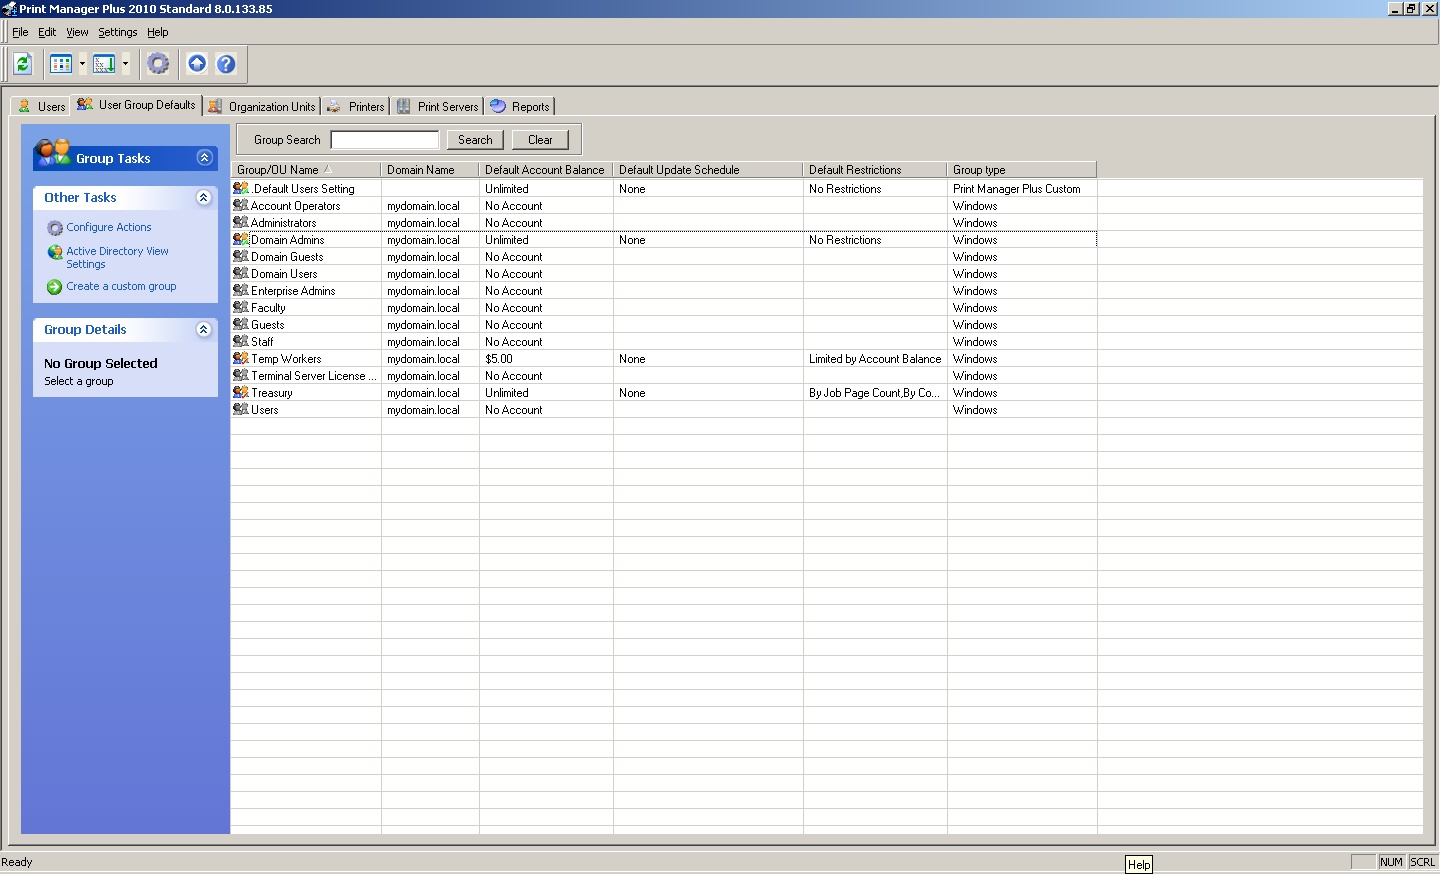
Task: Click the green Create custom group icon
Action: click(55, 287)
